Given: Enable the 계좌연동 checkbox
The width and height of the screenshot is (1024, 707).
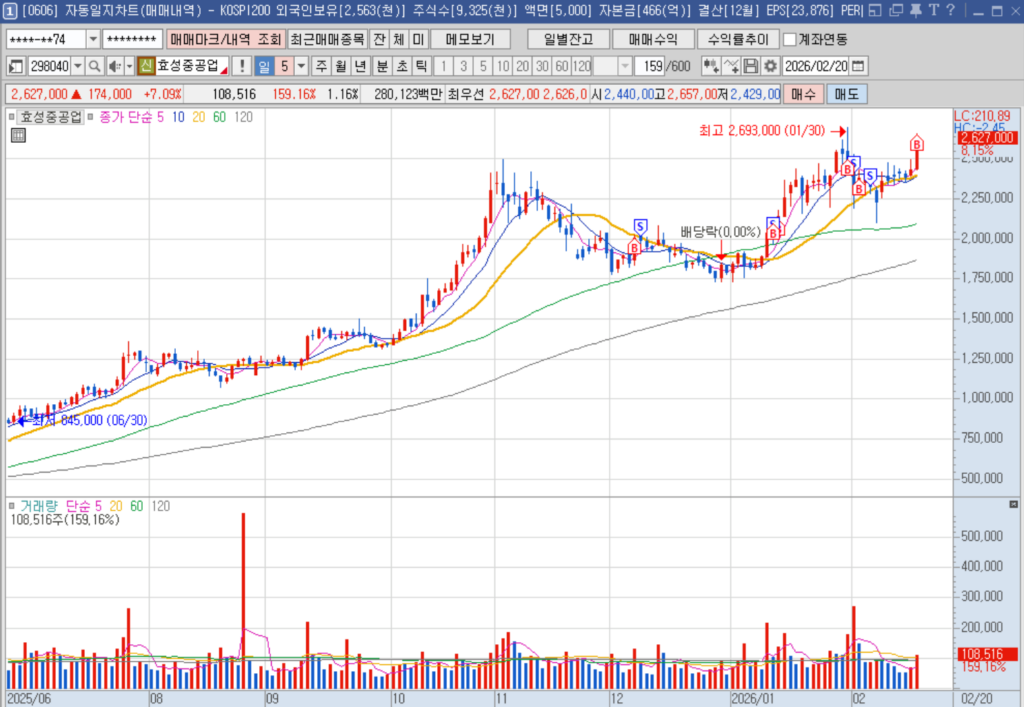Looking at the screenshot, I should point(790,39).
